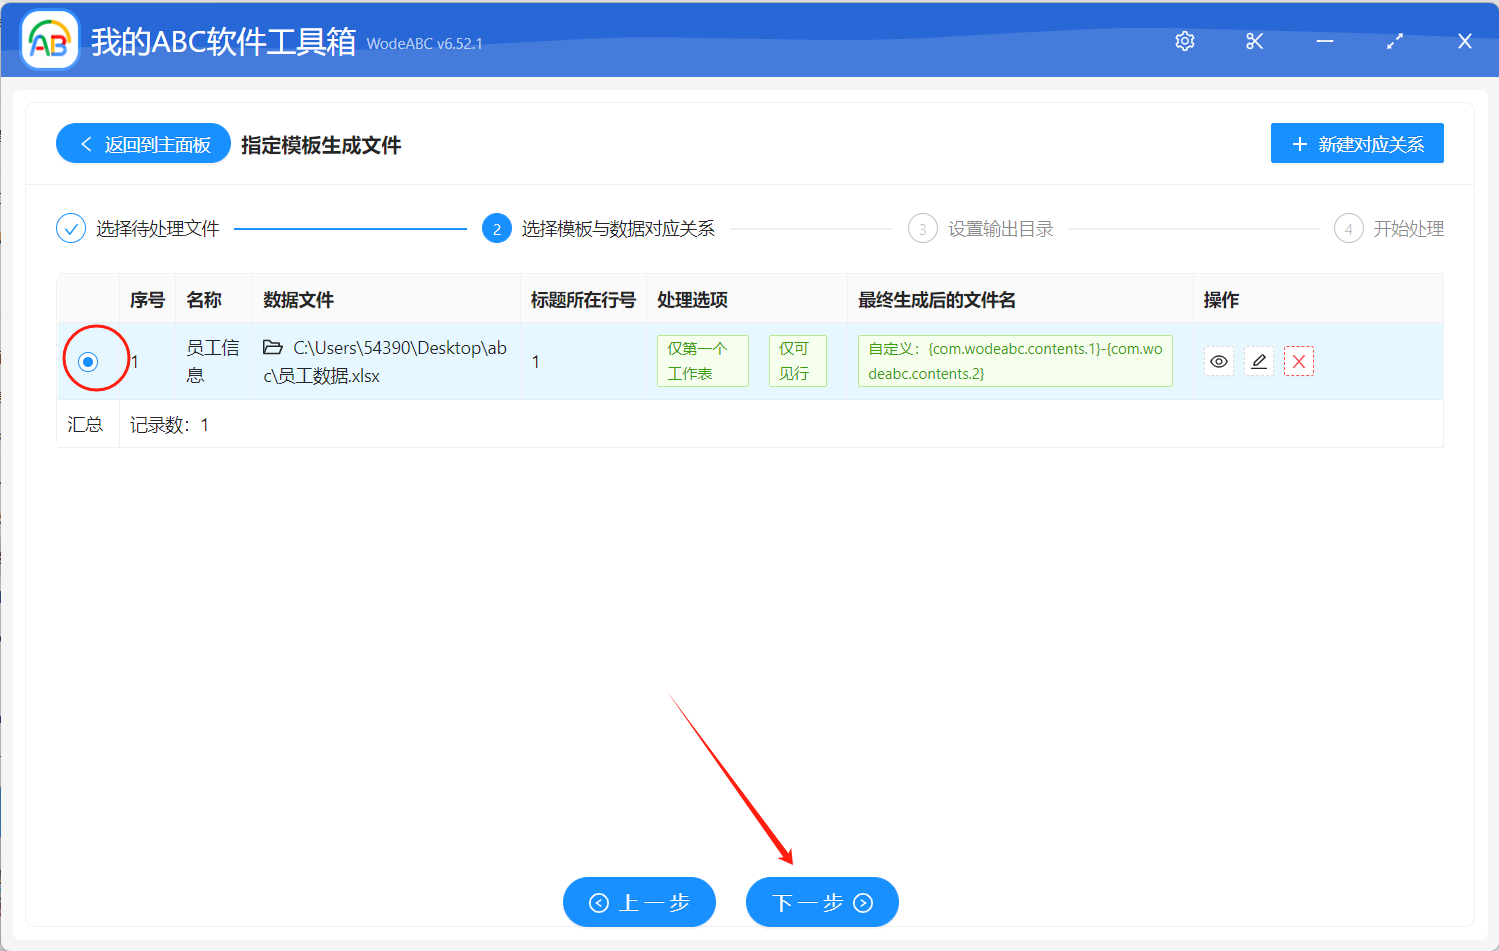Open the settings gear in title bar

point(1184,41)
